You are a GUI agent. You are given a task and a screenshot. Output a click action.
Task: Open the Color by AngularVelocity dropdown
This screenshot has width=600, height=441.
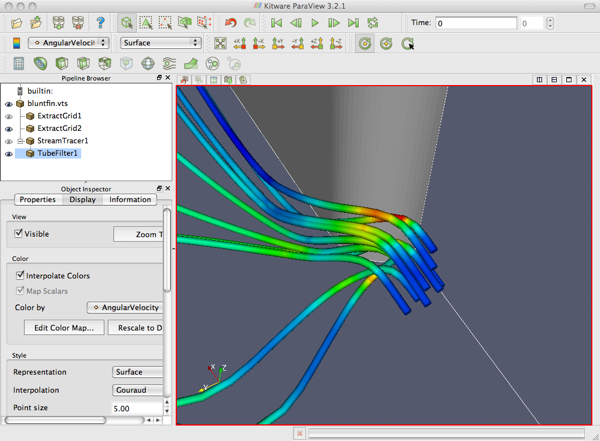coord(125,307)
